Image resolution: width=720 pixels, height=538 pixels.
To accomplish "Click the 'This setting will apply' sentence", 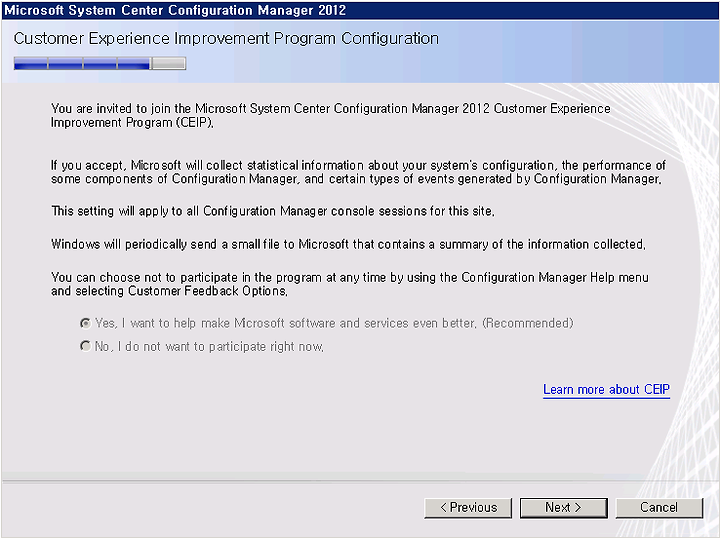I will tap(273, 211).
